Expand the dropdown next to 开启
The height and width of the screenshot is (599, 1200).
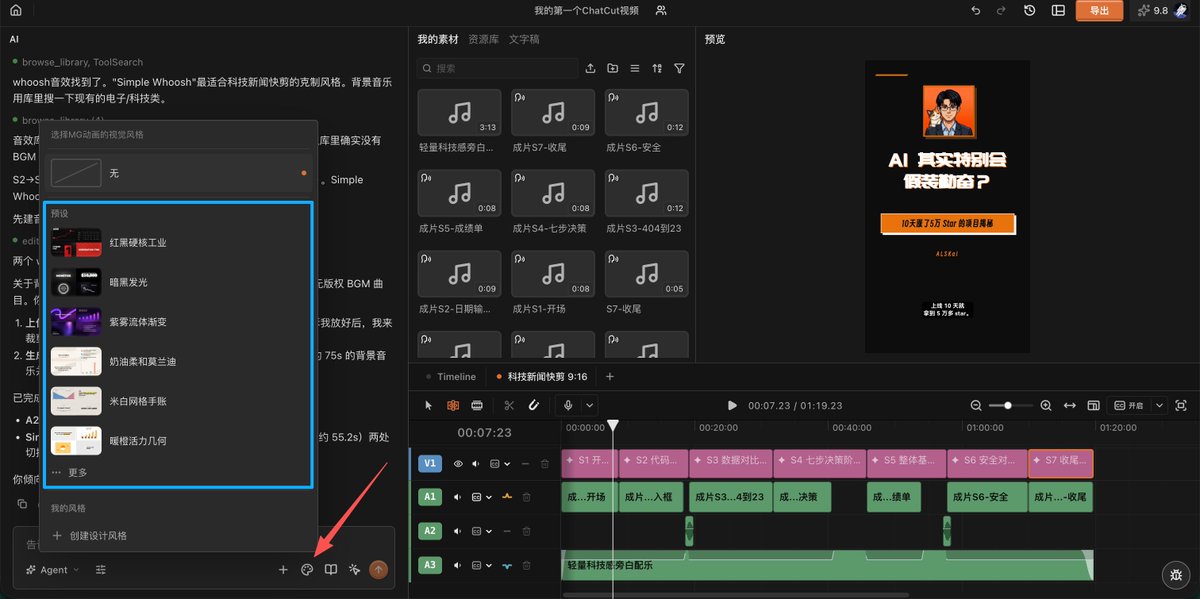click(1159, 405)
